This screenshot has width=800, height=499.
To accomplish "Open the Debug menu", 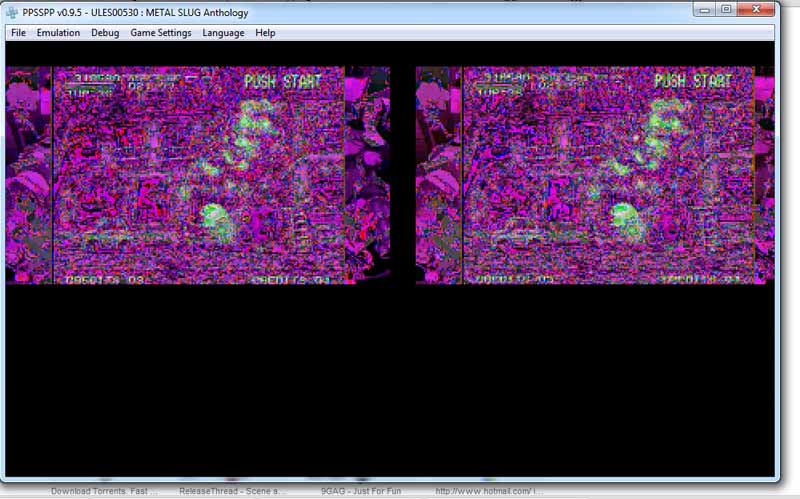I will click(x=105, y=33).
